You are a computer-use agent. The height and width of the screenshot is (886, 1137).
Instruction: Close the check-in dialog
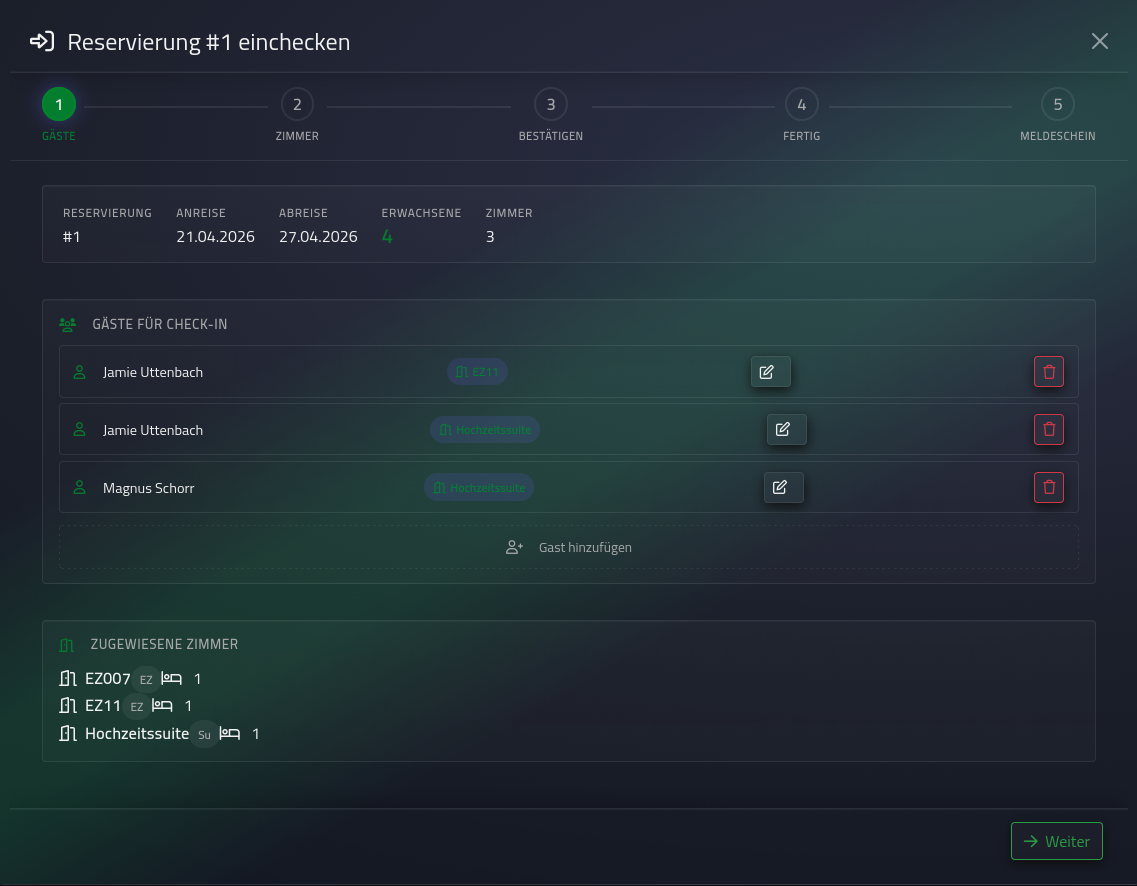coord(1099,41)
